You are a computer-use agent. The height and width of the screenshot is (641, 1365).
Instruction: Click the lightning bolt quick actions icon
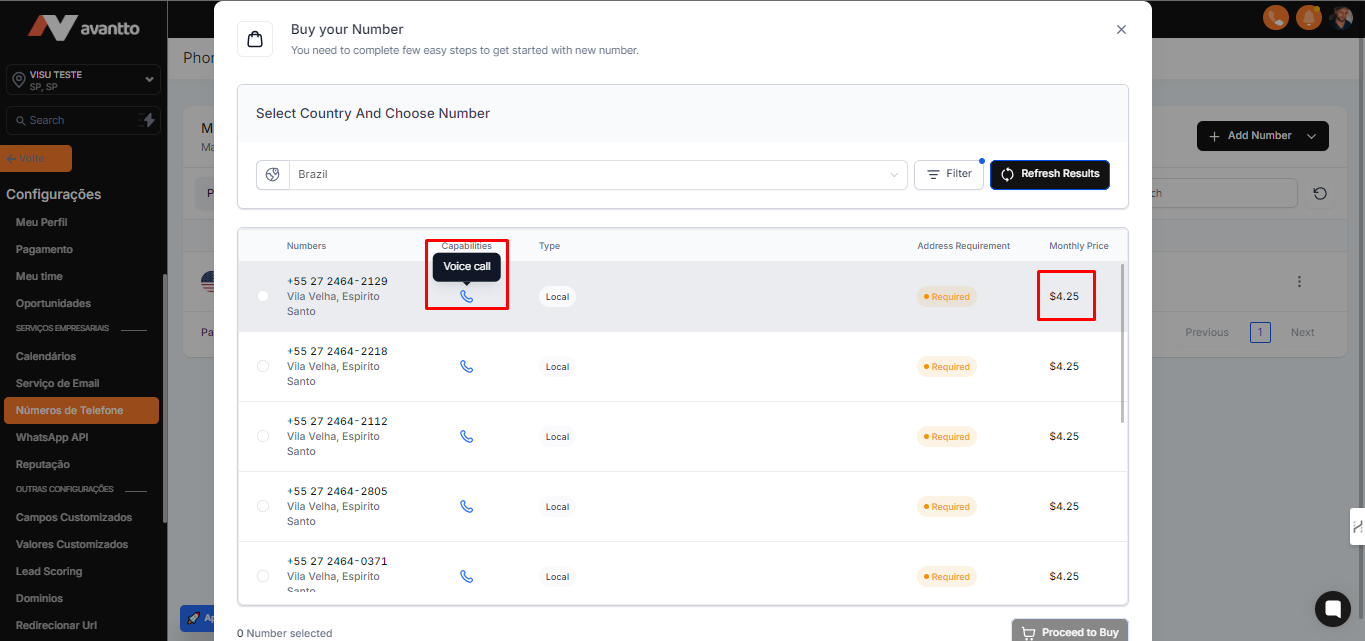coord(148,120)
